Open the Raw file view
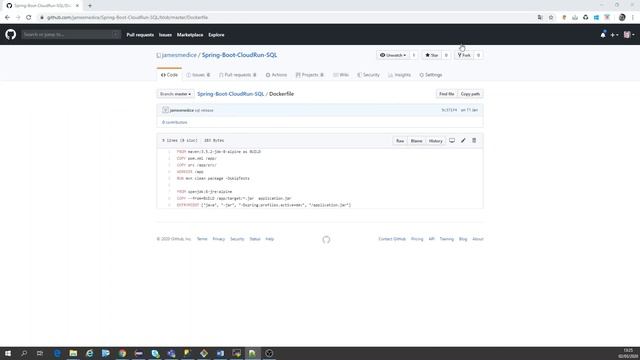Viewport: 640px width, 360px height. click(400, 141)
